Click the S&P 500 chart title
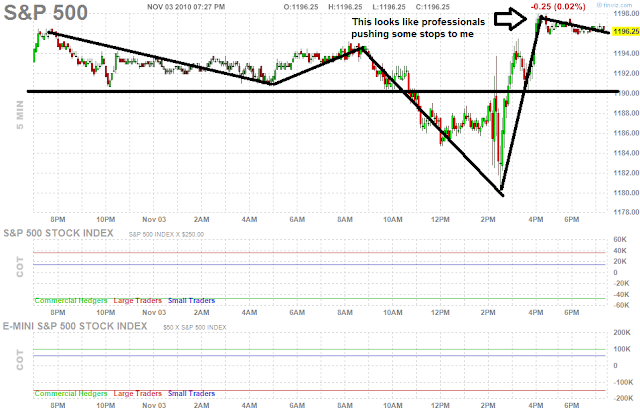Image resolution: width=640 pixels, height=412 pixels. [45, 12]
